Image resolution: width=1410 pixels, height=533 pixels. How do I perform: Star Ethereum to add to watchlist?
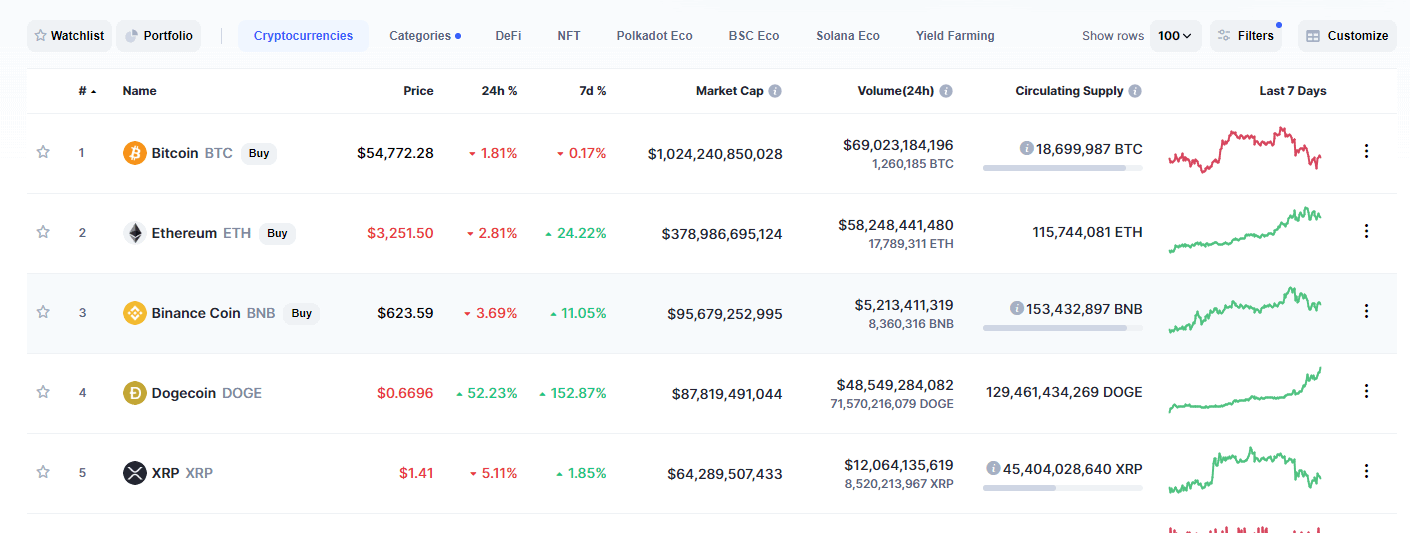point(43,232)
